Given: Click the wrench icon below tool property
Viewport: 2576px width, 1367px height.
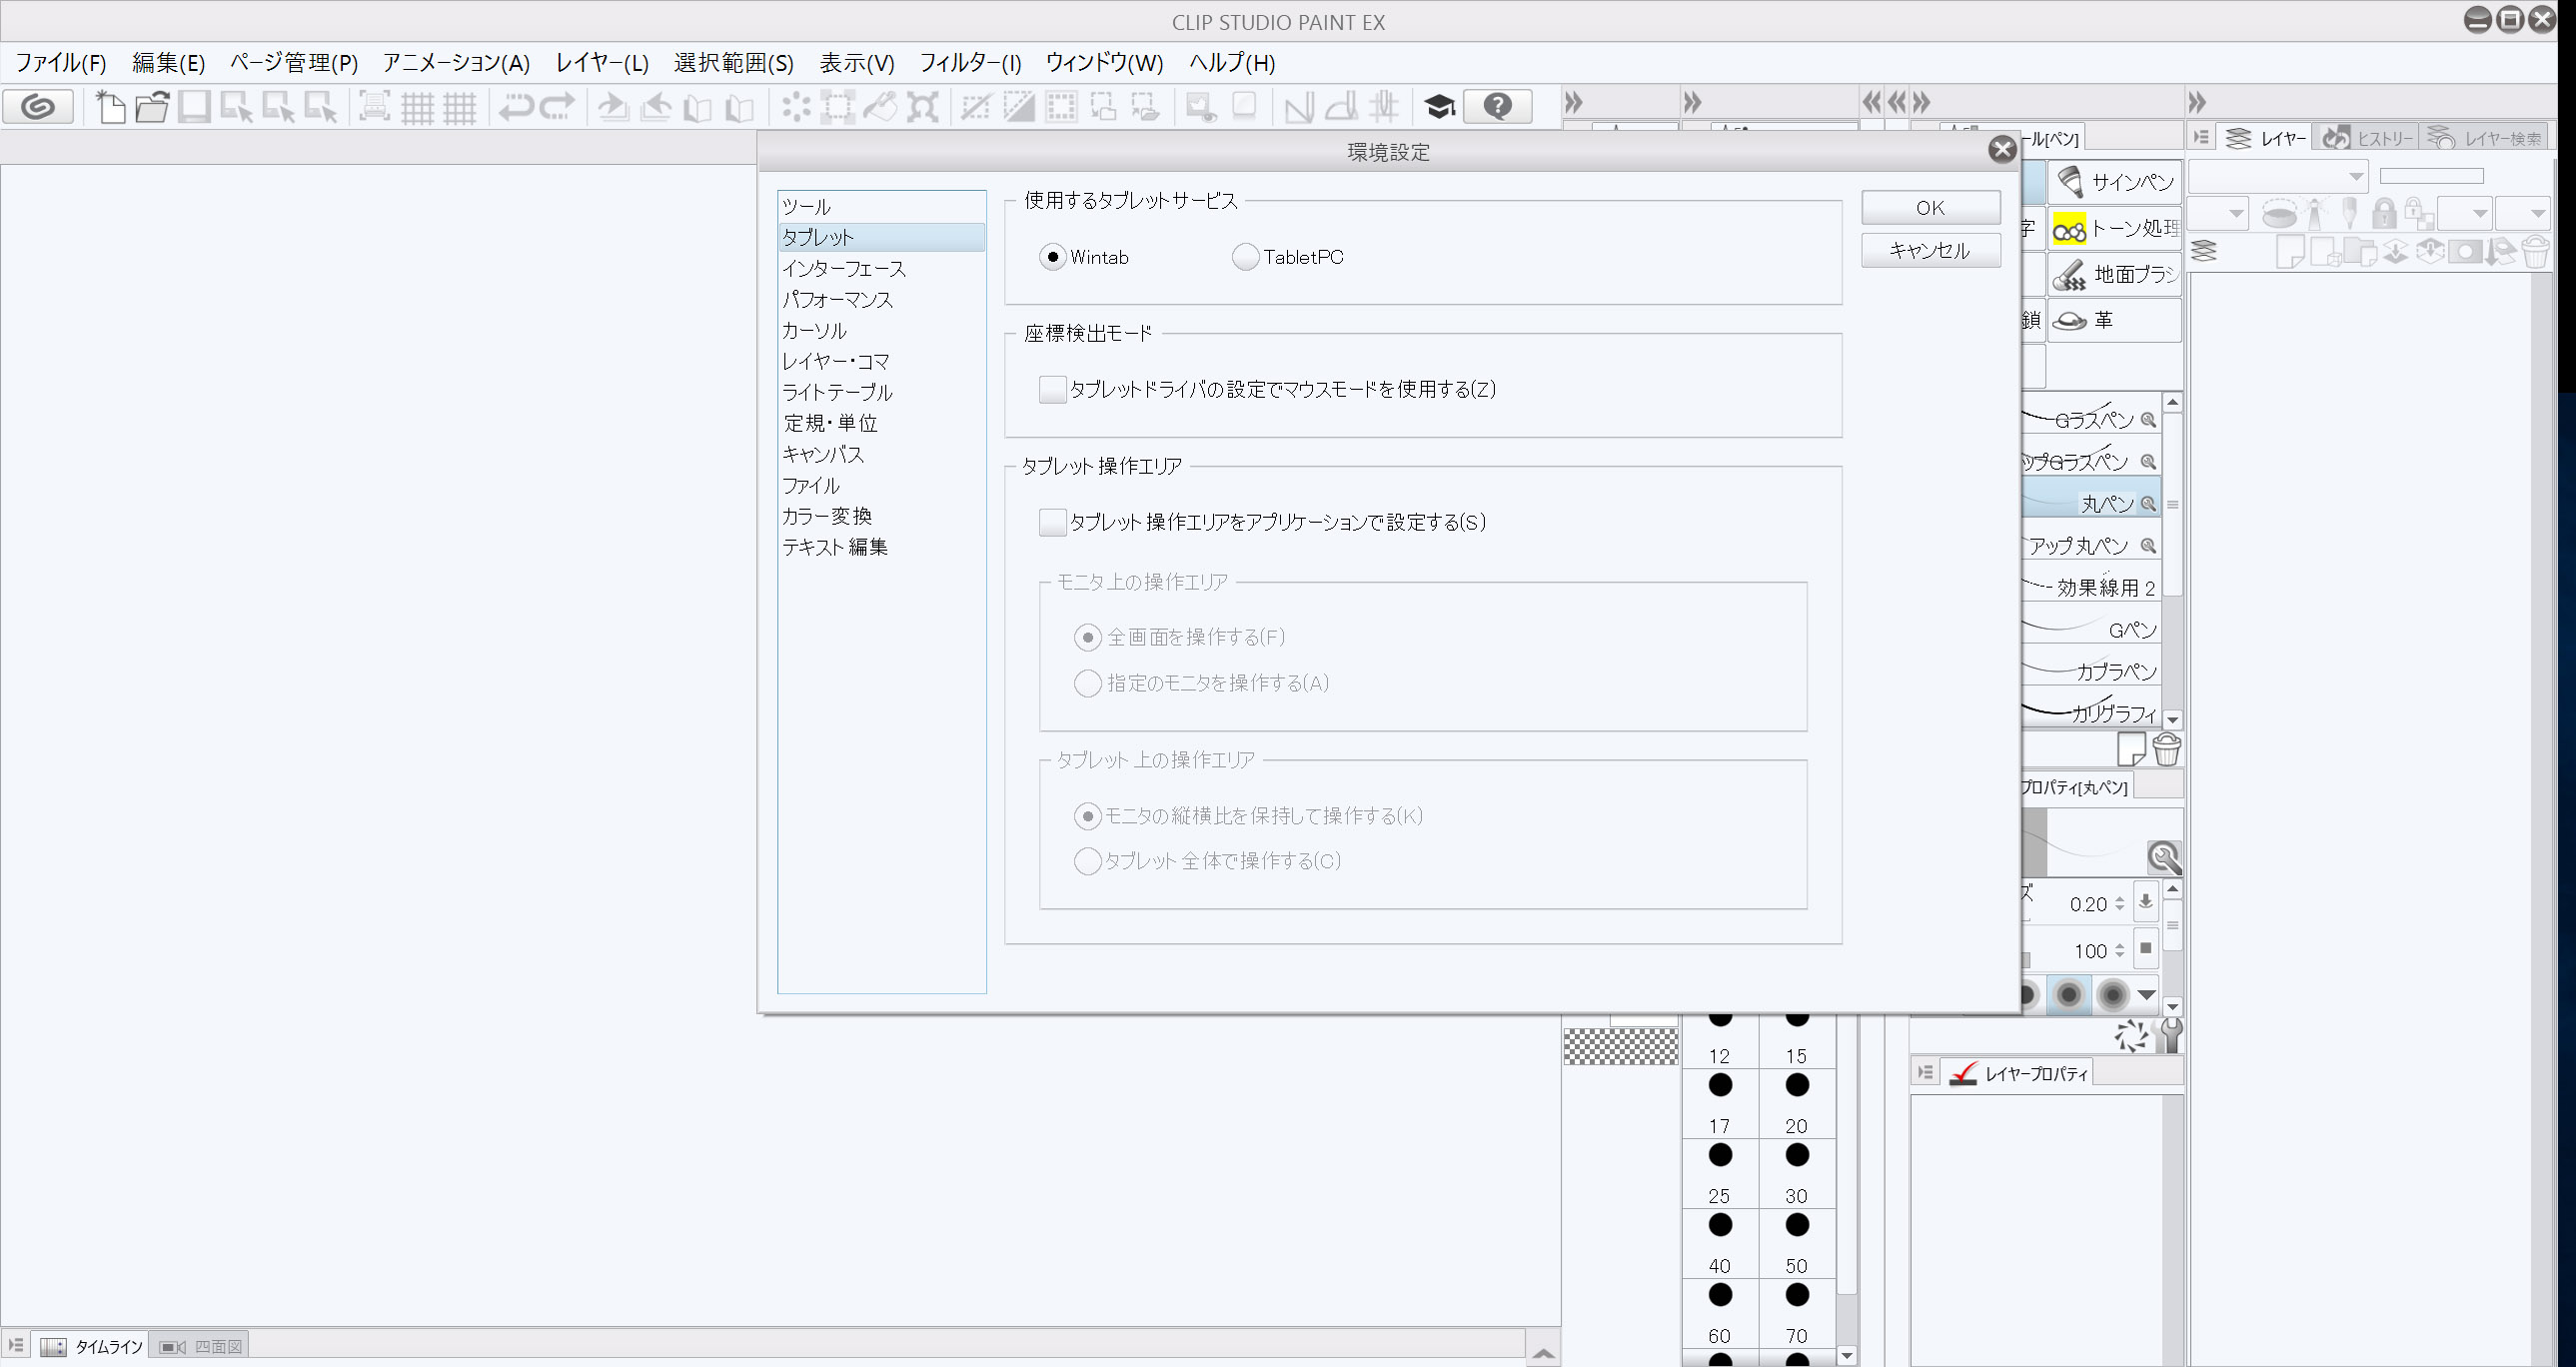Looking at the screenshot, I should pos(2171,1035).
